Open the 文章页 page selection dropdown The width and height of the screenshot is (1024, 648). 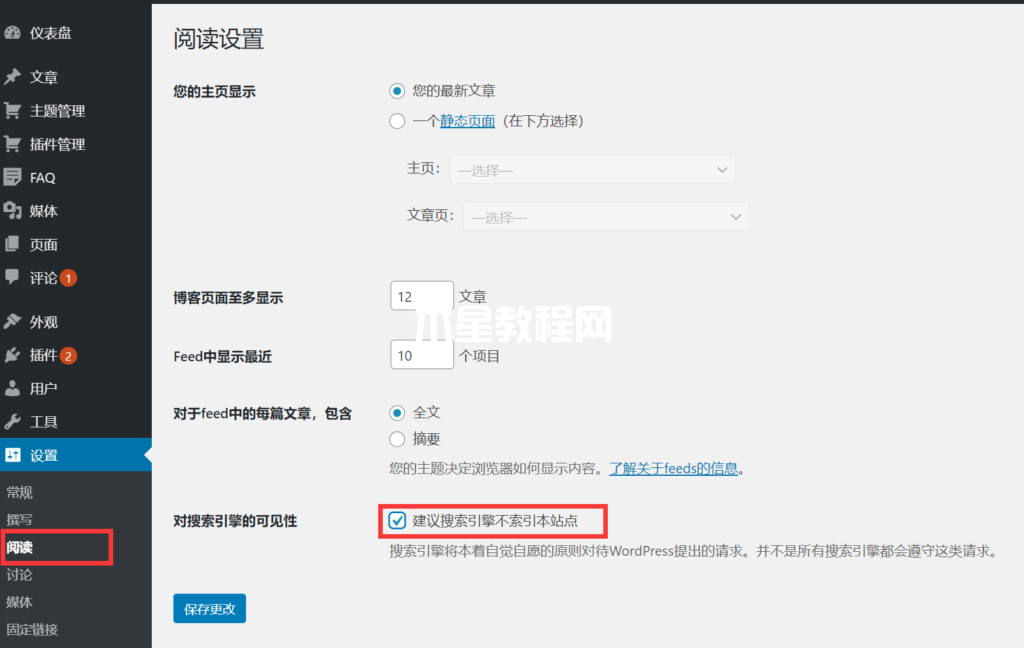click(606, 217)
